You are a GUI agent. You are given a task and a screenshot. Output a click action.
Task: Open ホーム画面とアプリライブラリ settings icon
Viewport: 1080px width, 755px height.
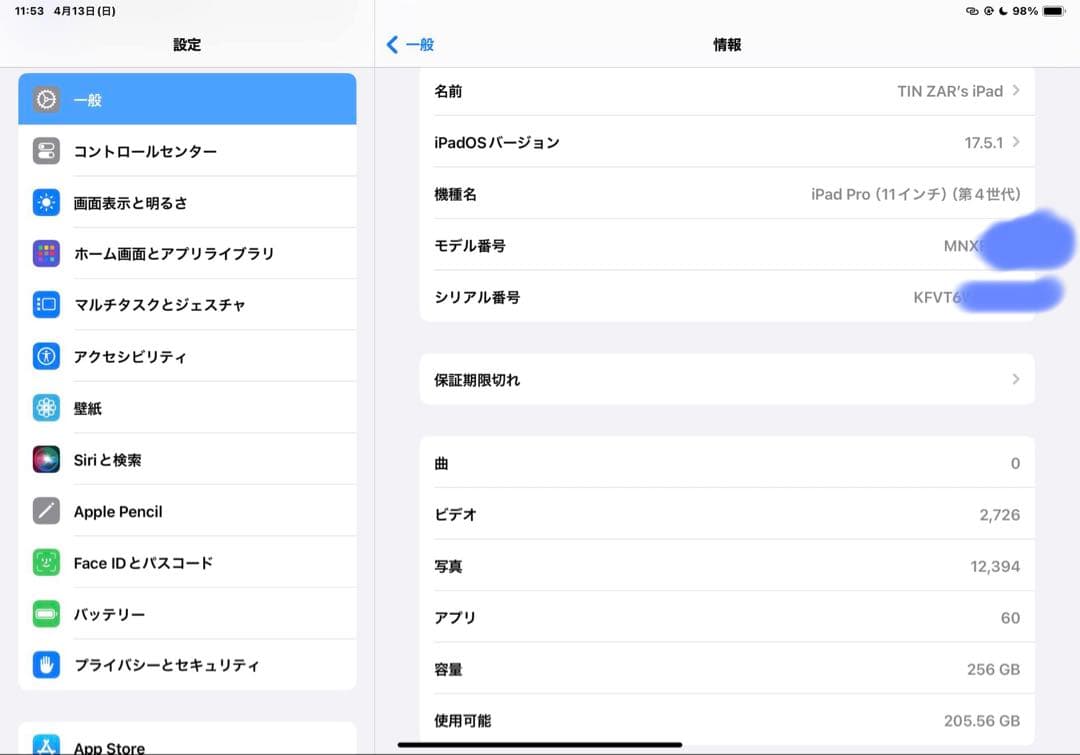click(45, 253)
